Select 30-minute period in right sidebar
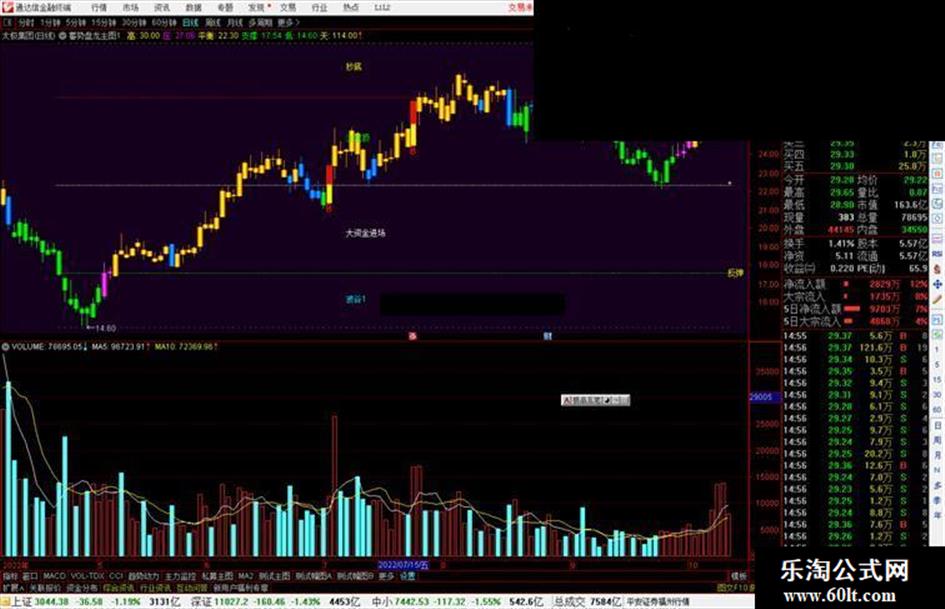The width and height of the screenshot is (945, 609). coord(937,395)
